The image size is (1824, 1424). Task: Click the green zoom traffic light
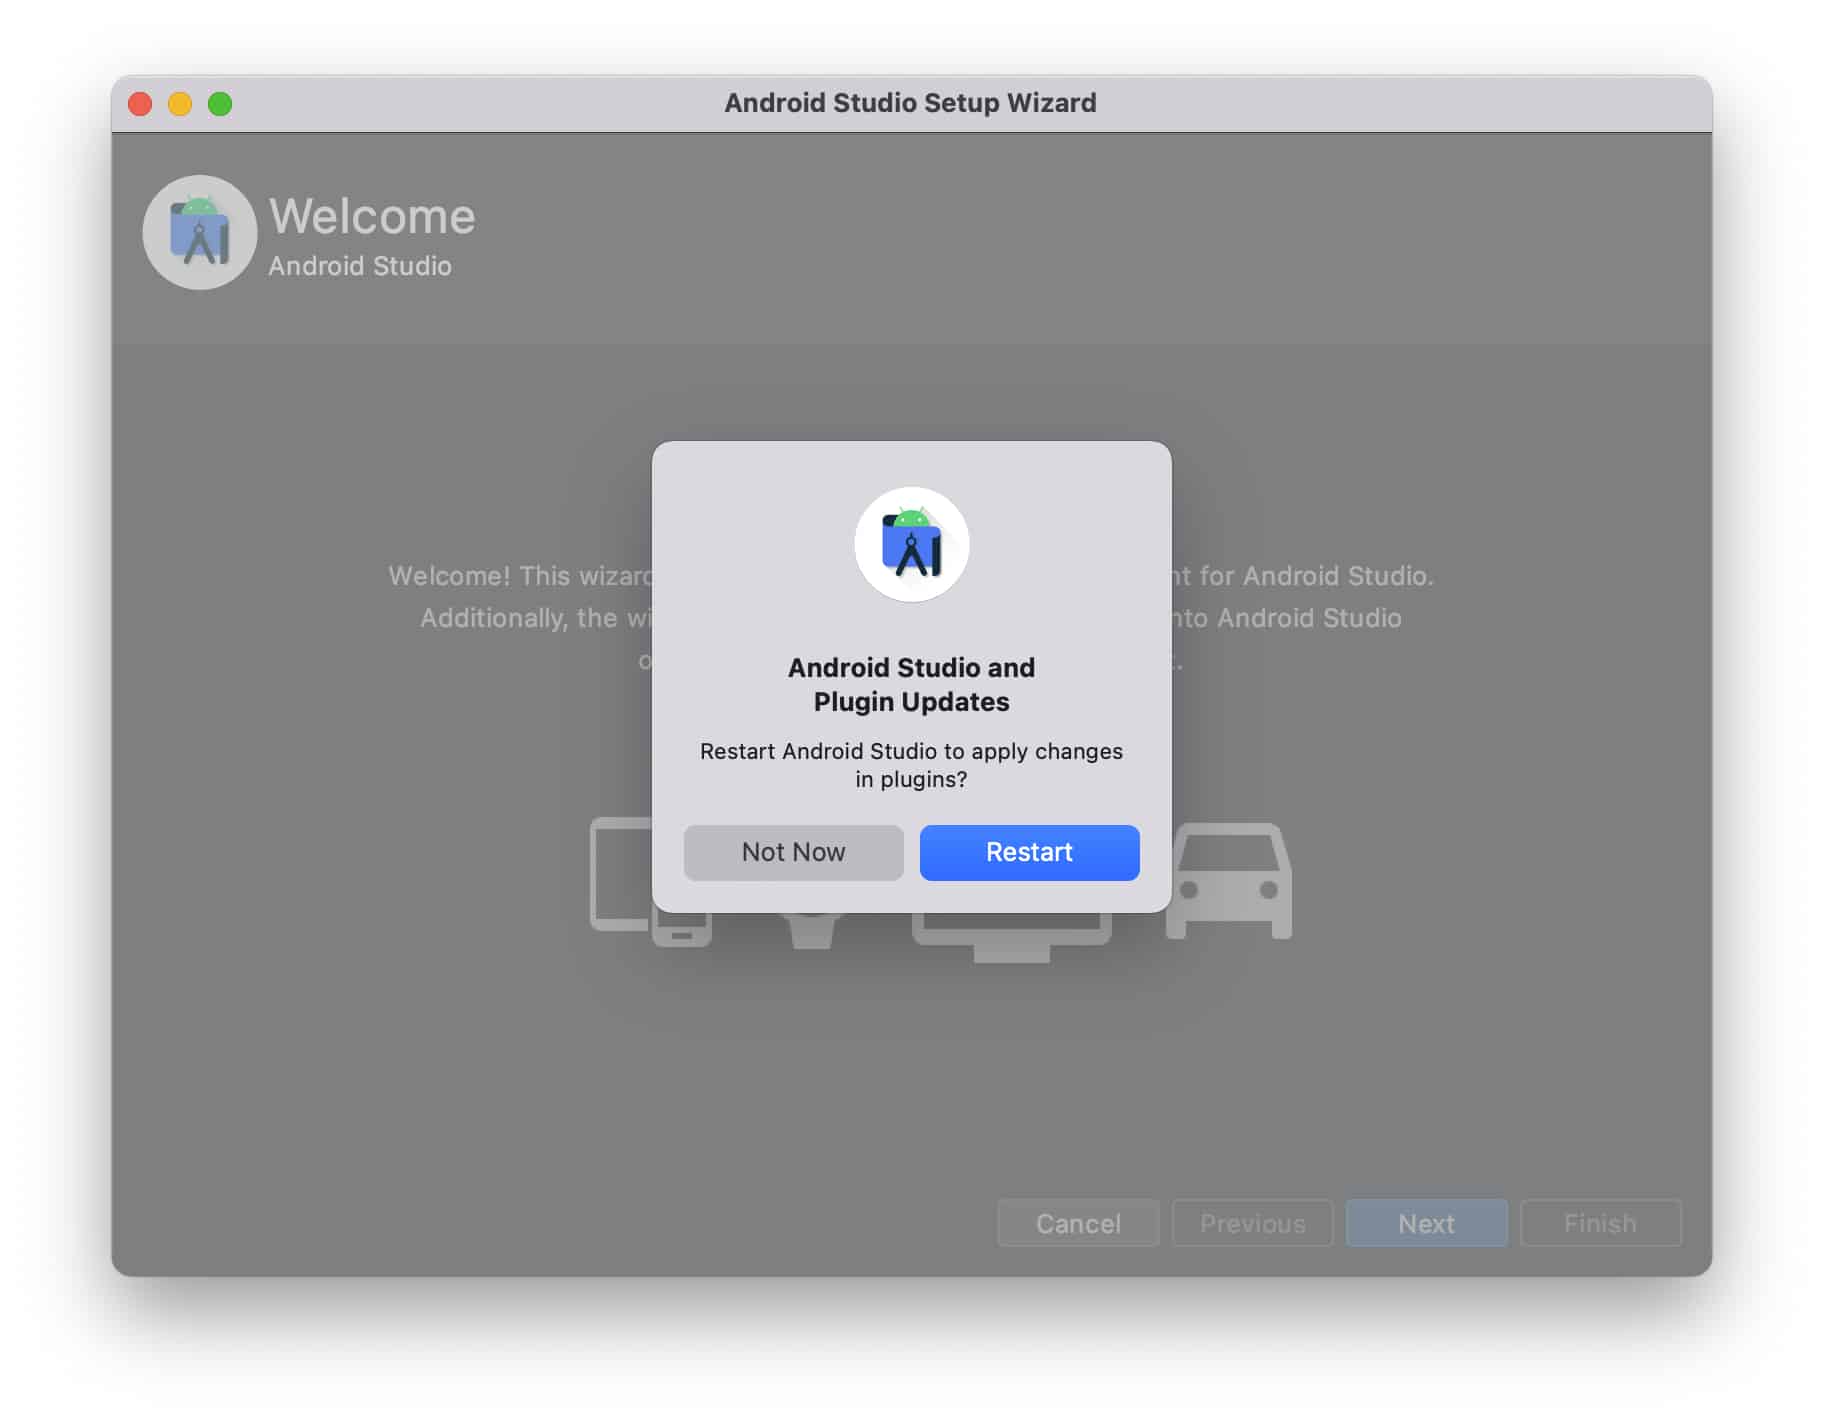[220, 102]
